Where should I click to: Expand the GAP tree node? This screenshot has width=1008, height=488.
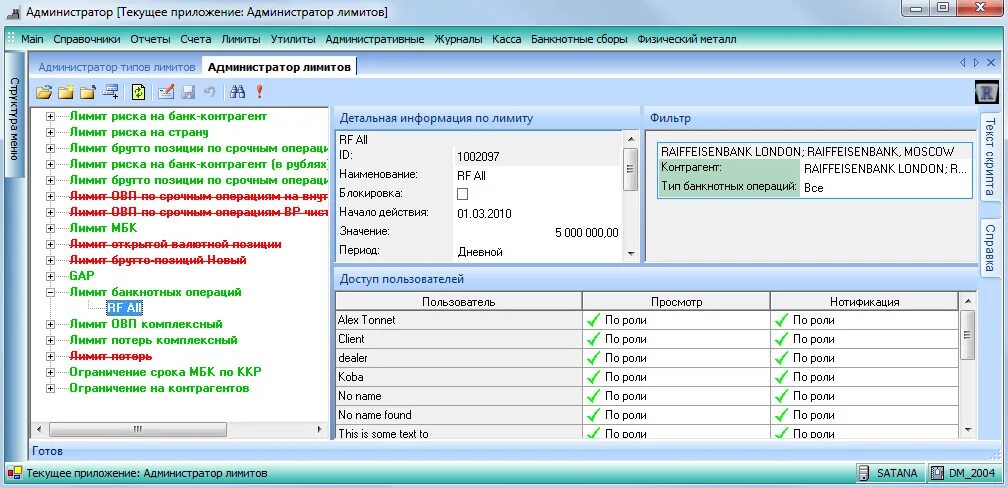(50, 276)
